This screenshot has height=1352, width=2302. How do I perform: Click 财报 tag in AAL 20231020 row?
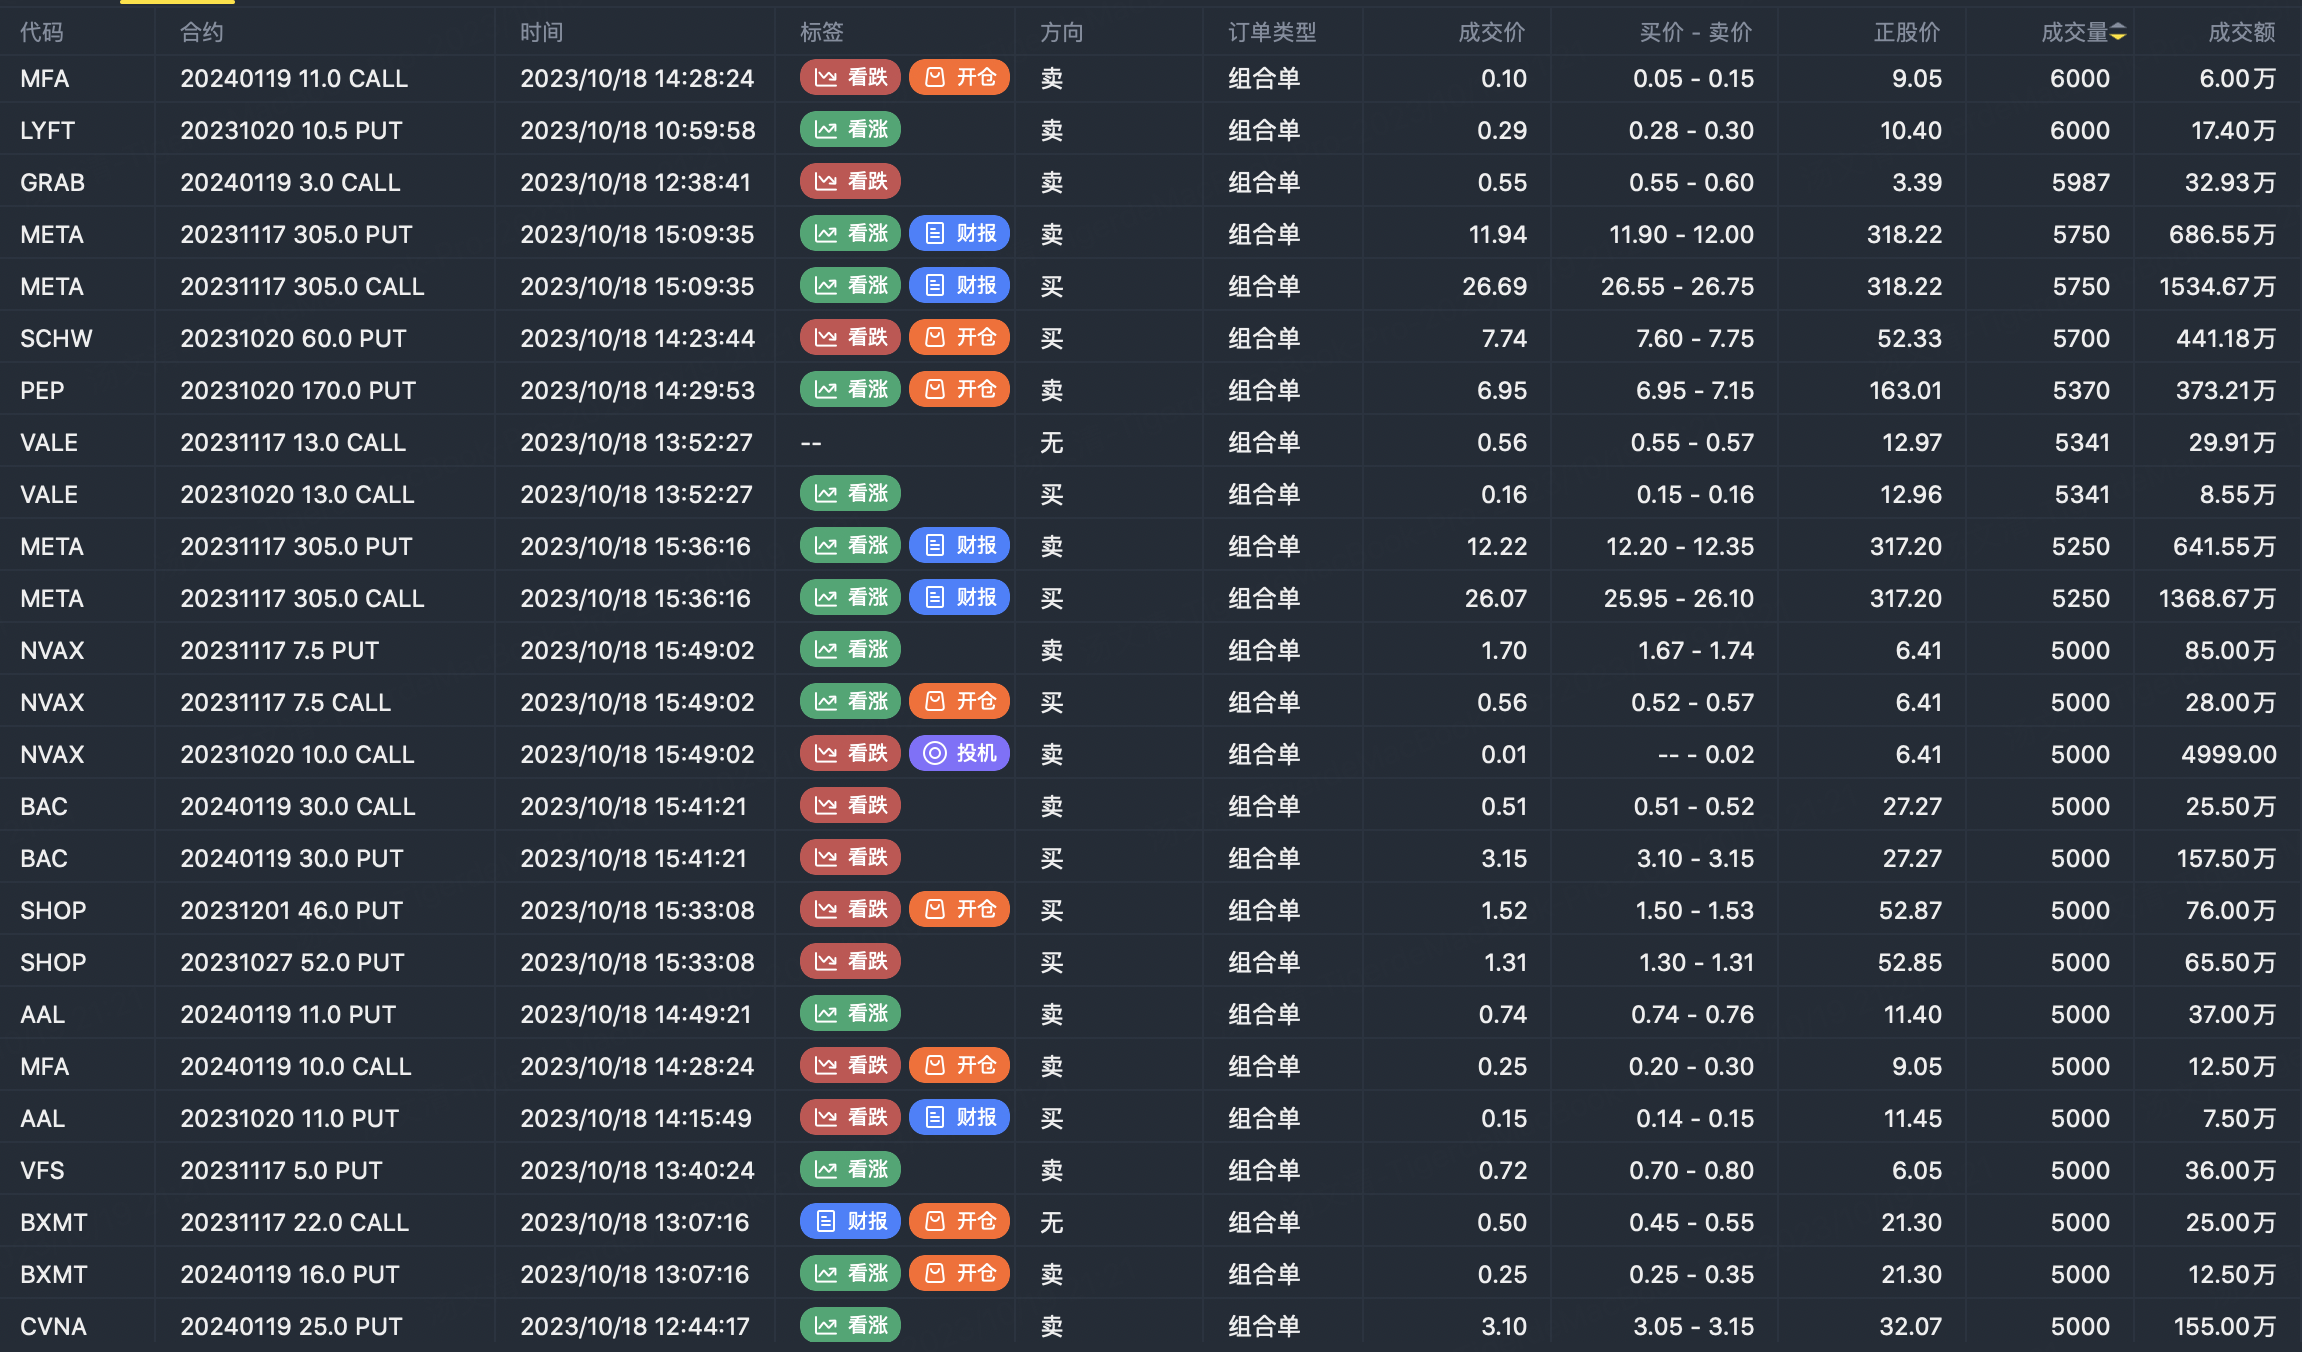960,1118
